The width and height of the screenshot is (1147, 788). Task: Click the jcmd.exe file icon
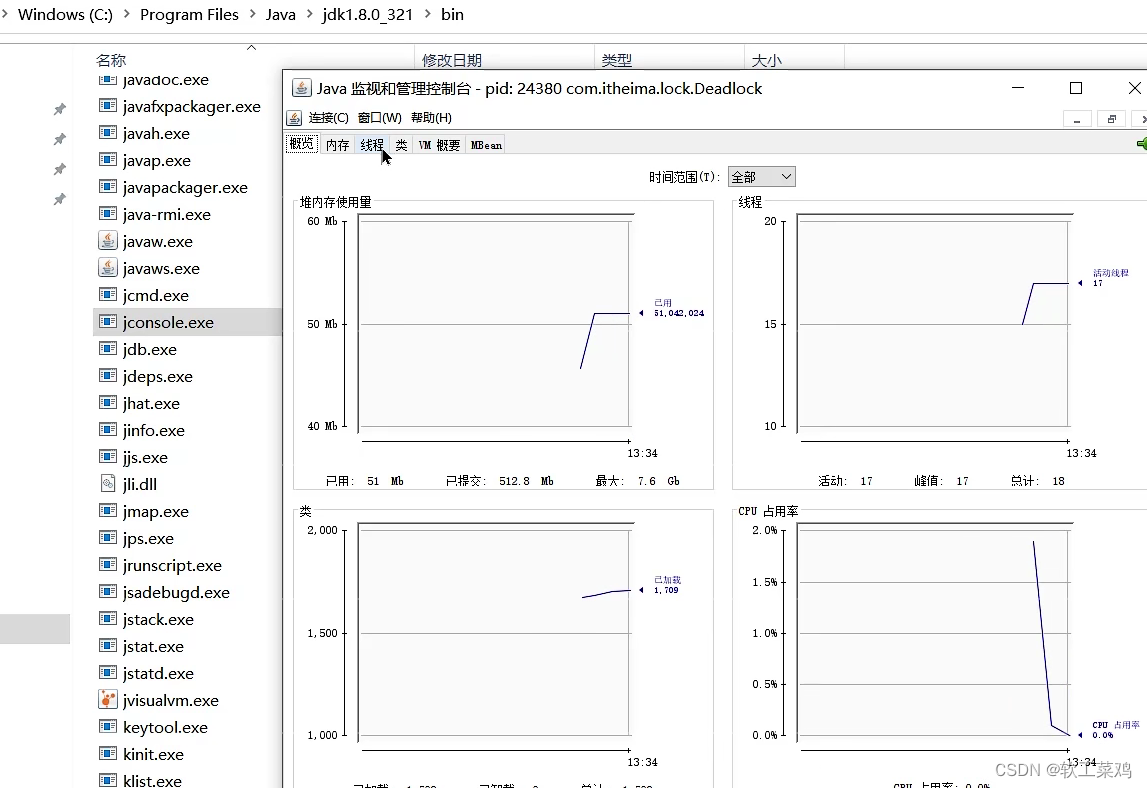click(x=108, y=295)
